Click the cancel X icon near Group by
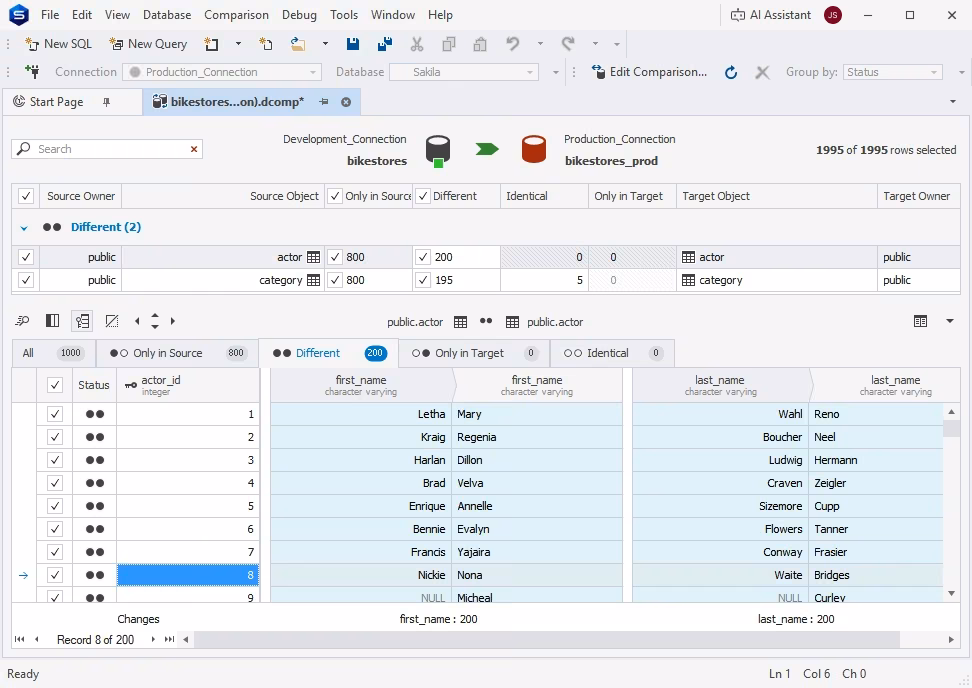The height and width of the screenshot is (688, 972). [762, 73]
